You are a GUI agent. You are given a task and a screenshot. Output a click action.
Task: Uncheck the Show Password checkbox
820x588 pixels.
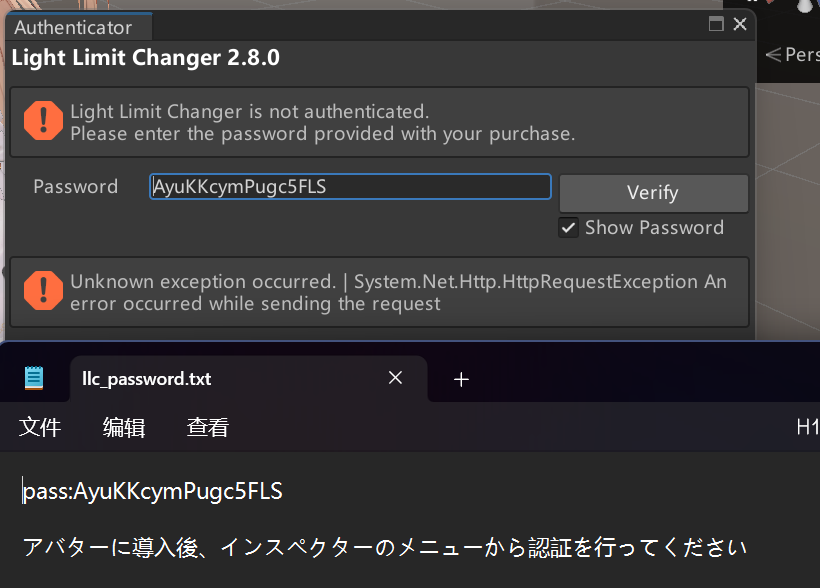[568, 228]
